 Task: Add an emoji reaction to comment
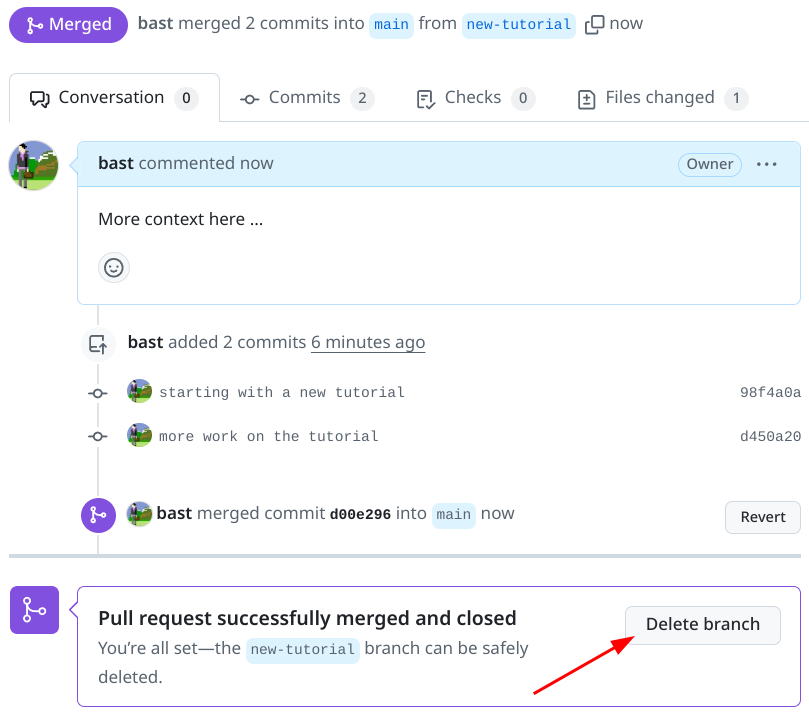point(114,267)
